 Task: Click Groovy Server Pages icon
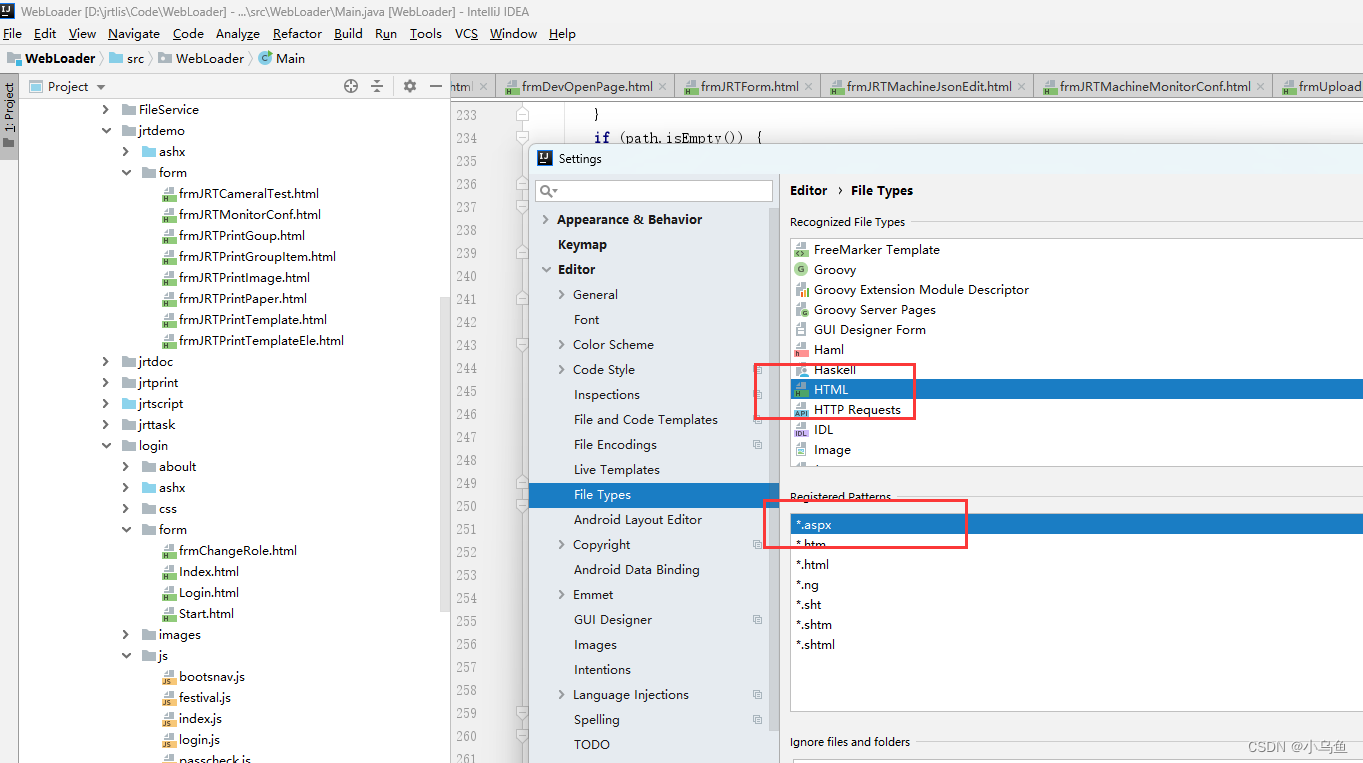801,310
